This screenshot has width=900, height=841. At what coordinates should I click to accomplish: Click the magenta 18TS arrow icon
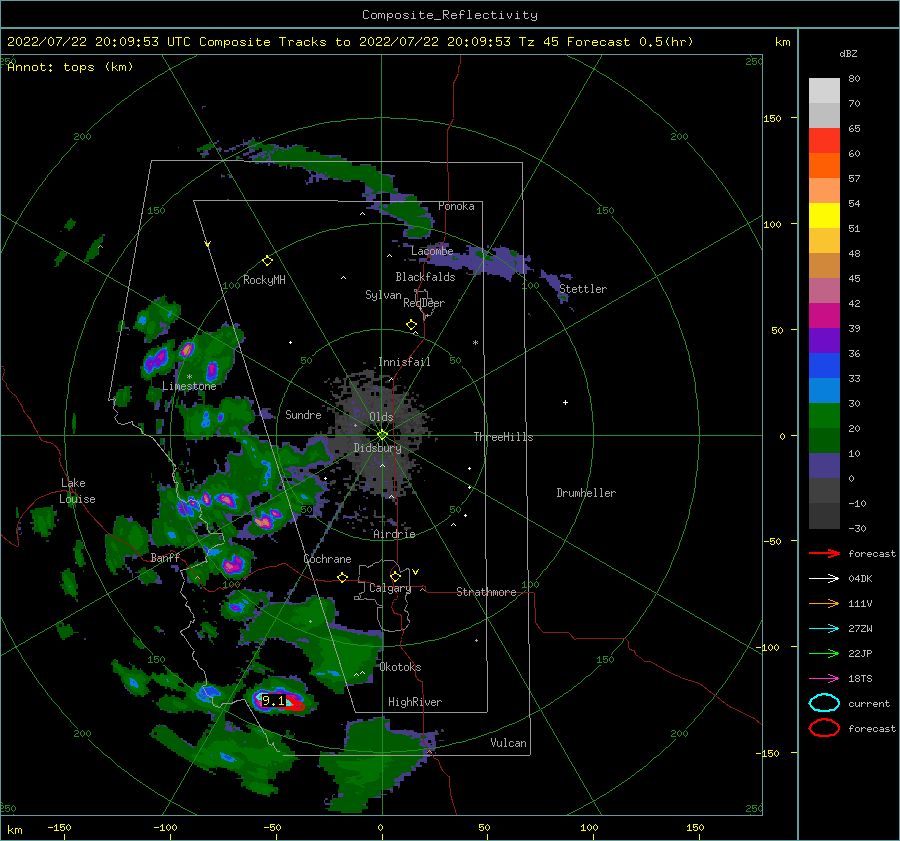pos(824,679)
